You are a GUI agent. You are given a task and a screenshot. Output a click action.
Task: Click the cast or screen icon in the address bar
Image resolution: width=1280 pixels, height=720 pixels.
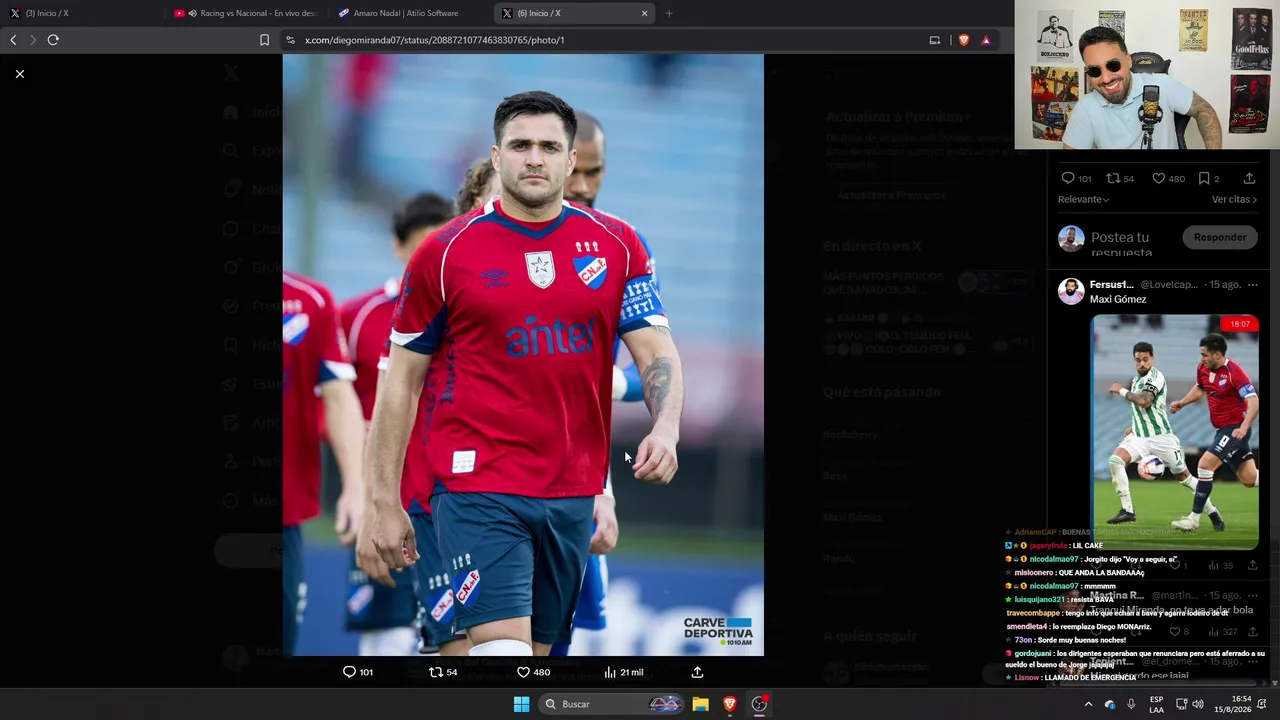click(x=935, y=40)
